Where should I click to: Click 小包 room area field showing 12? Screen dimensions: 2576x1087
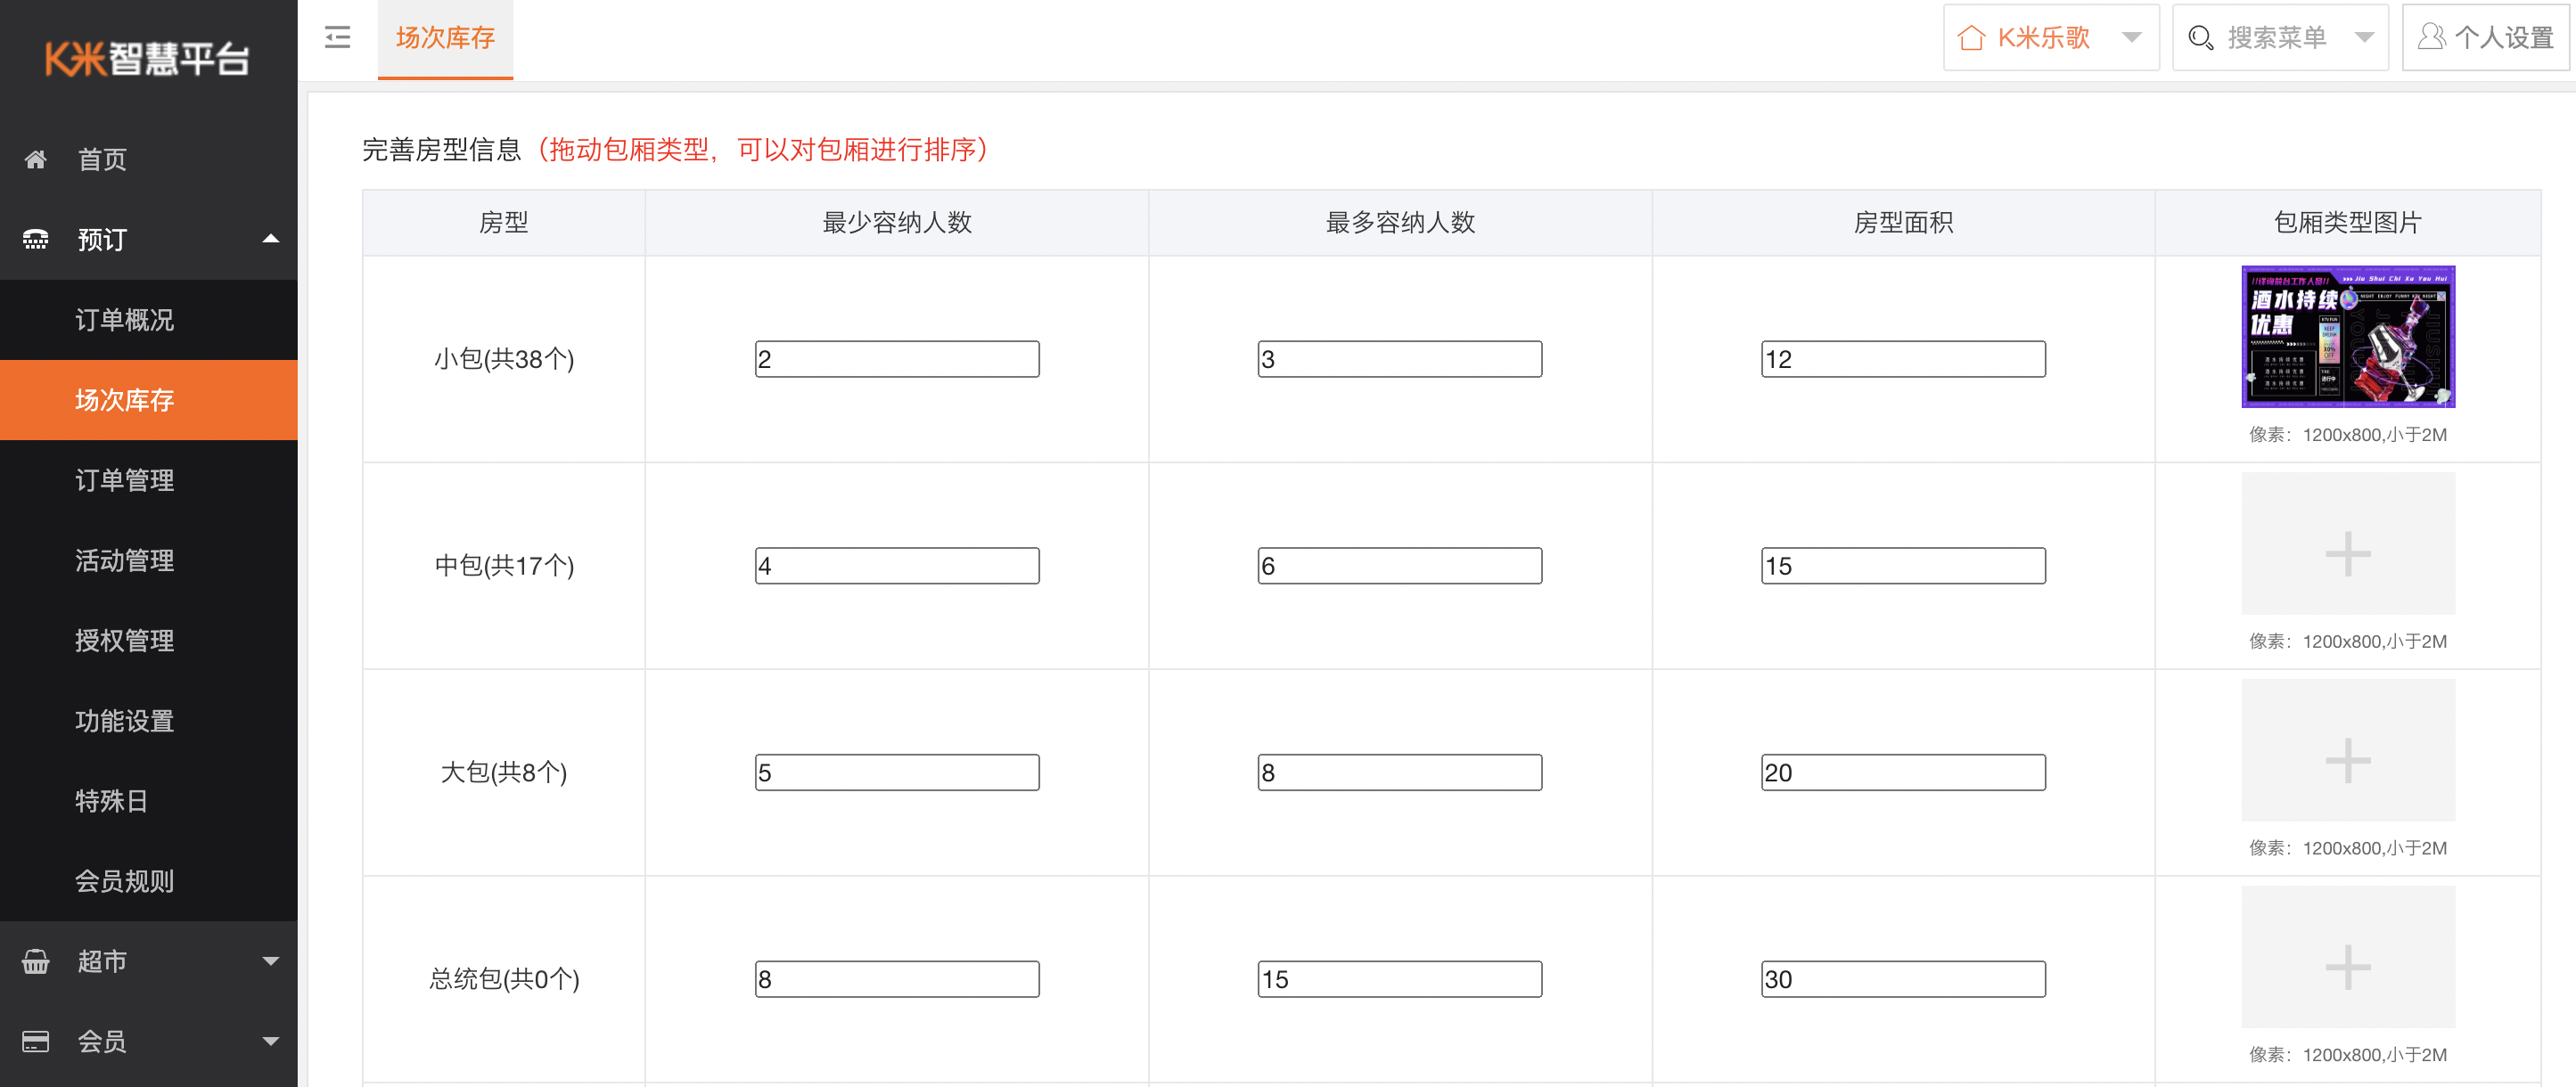(1903, 359)
